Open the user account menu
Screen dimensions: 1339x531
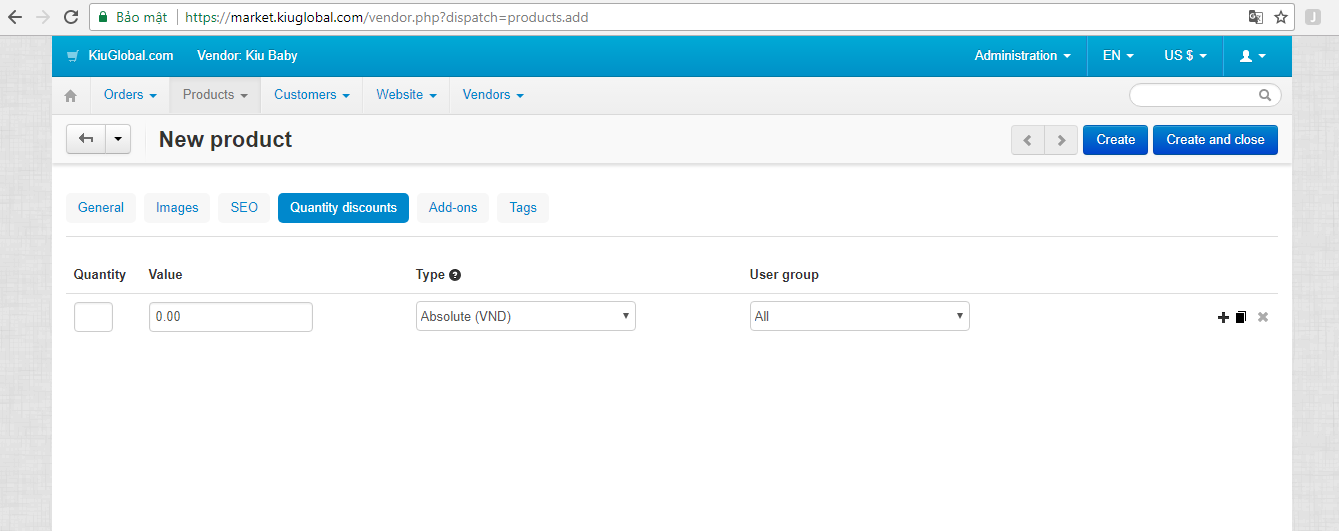pos(1253,56)
